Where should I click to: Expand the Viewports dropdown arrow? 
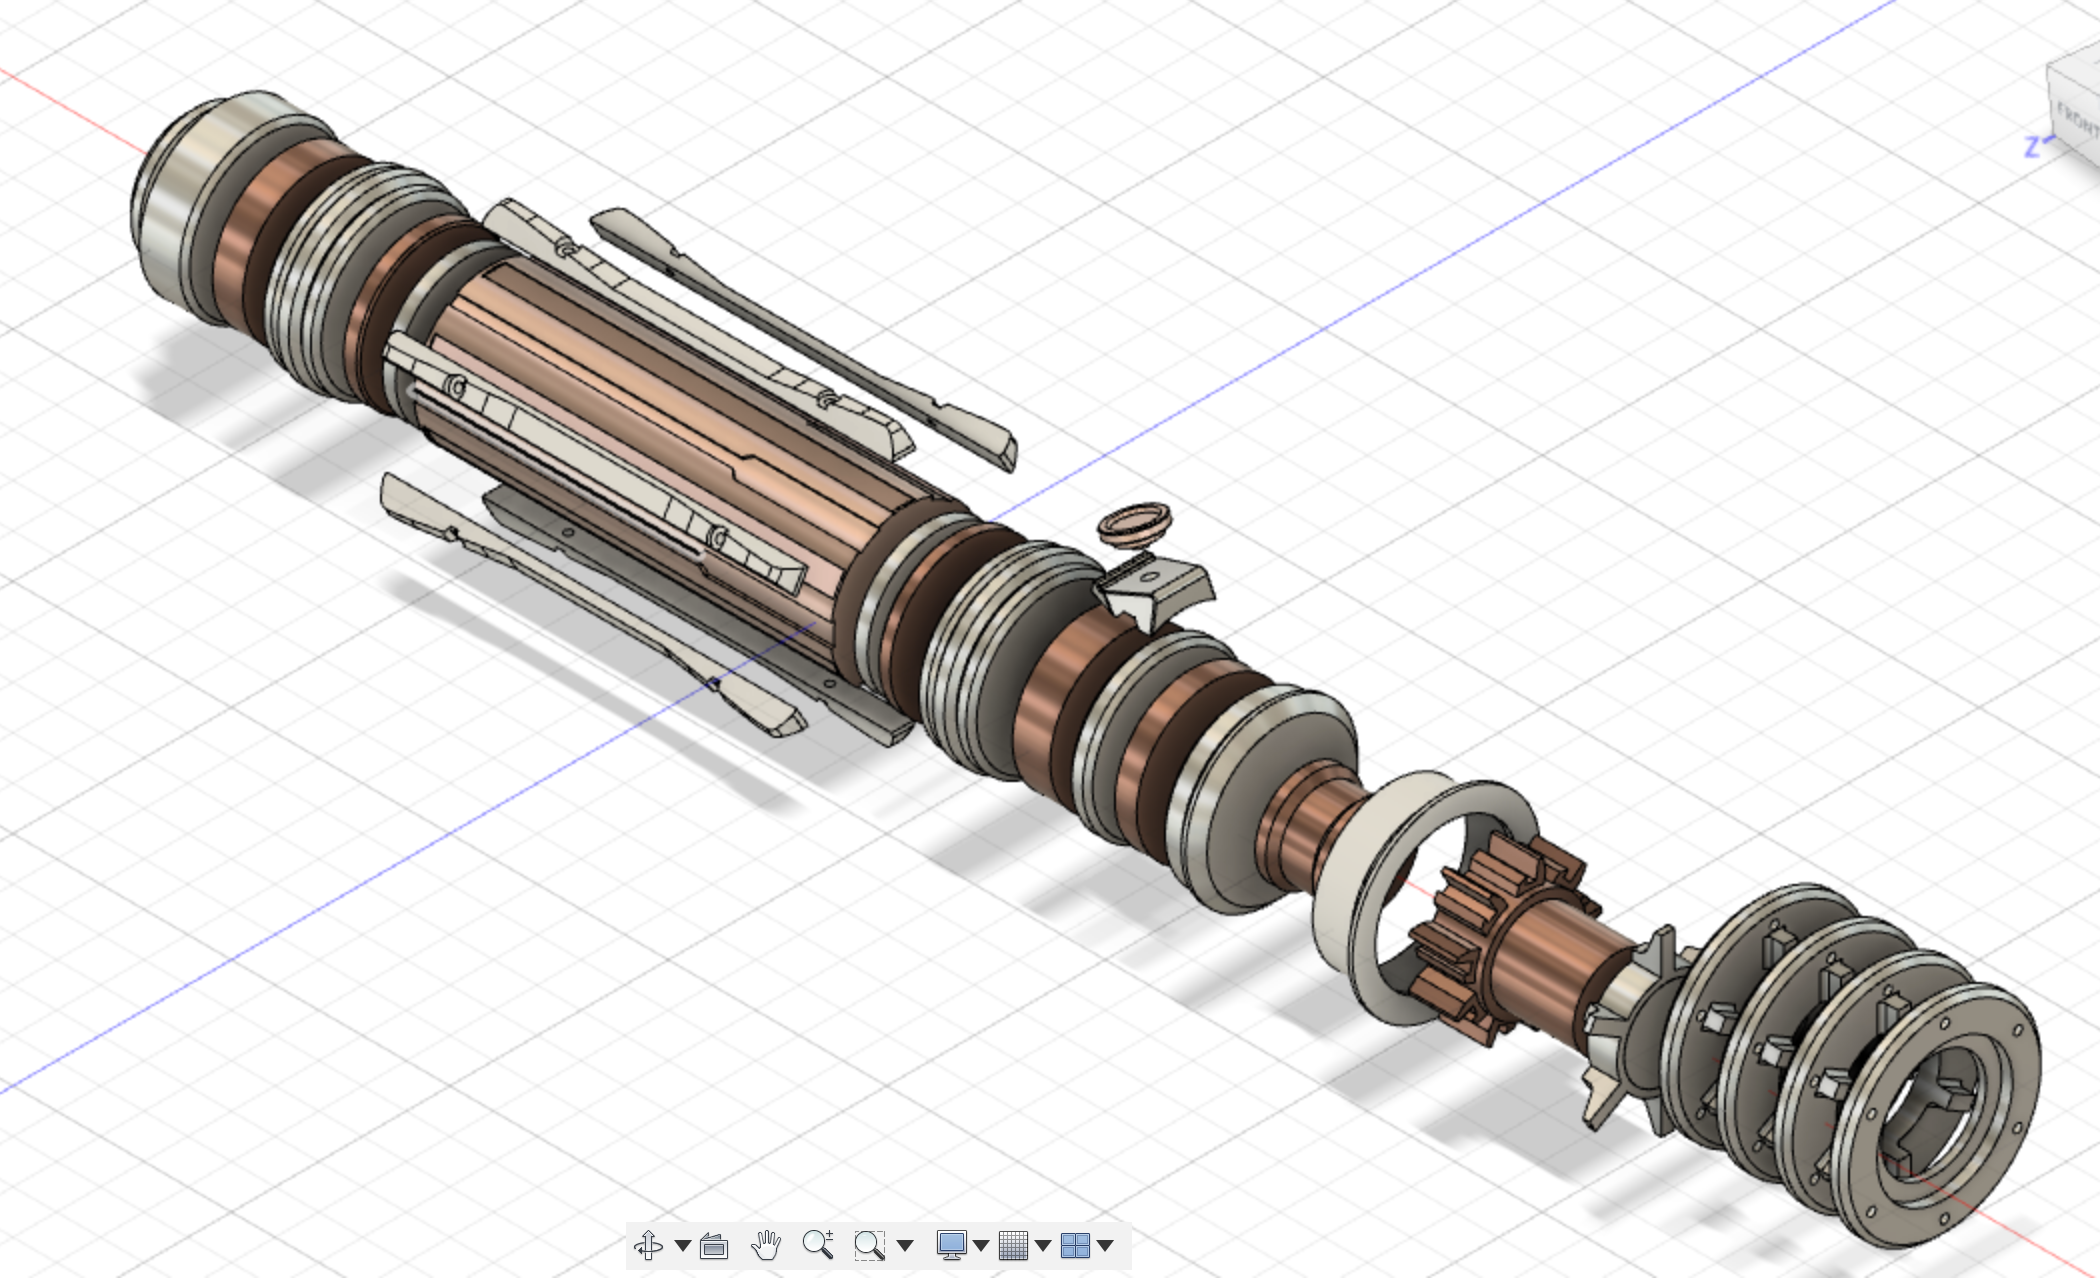coord(1105,1246)
